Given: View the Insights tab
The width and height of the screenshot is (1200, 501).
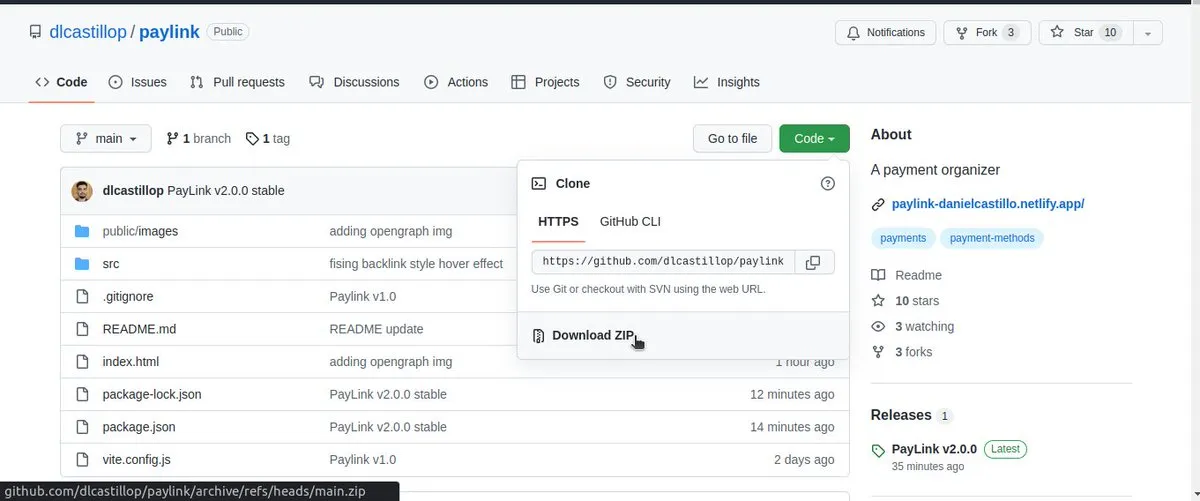Looking at the screenshot, I should point(727,82).
